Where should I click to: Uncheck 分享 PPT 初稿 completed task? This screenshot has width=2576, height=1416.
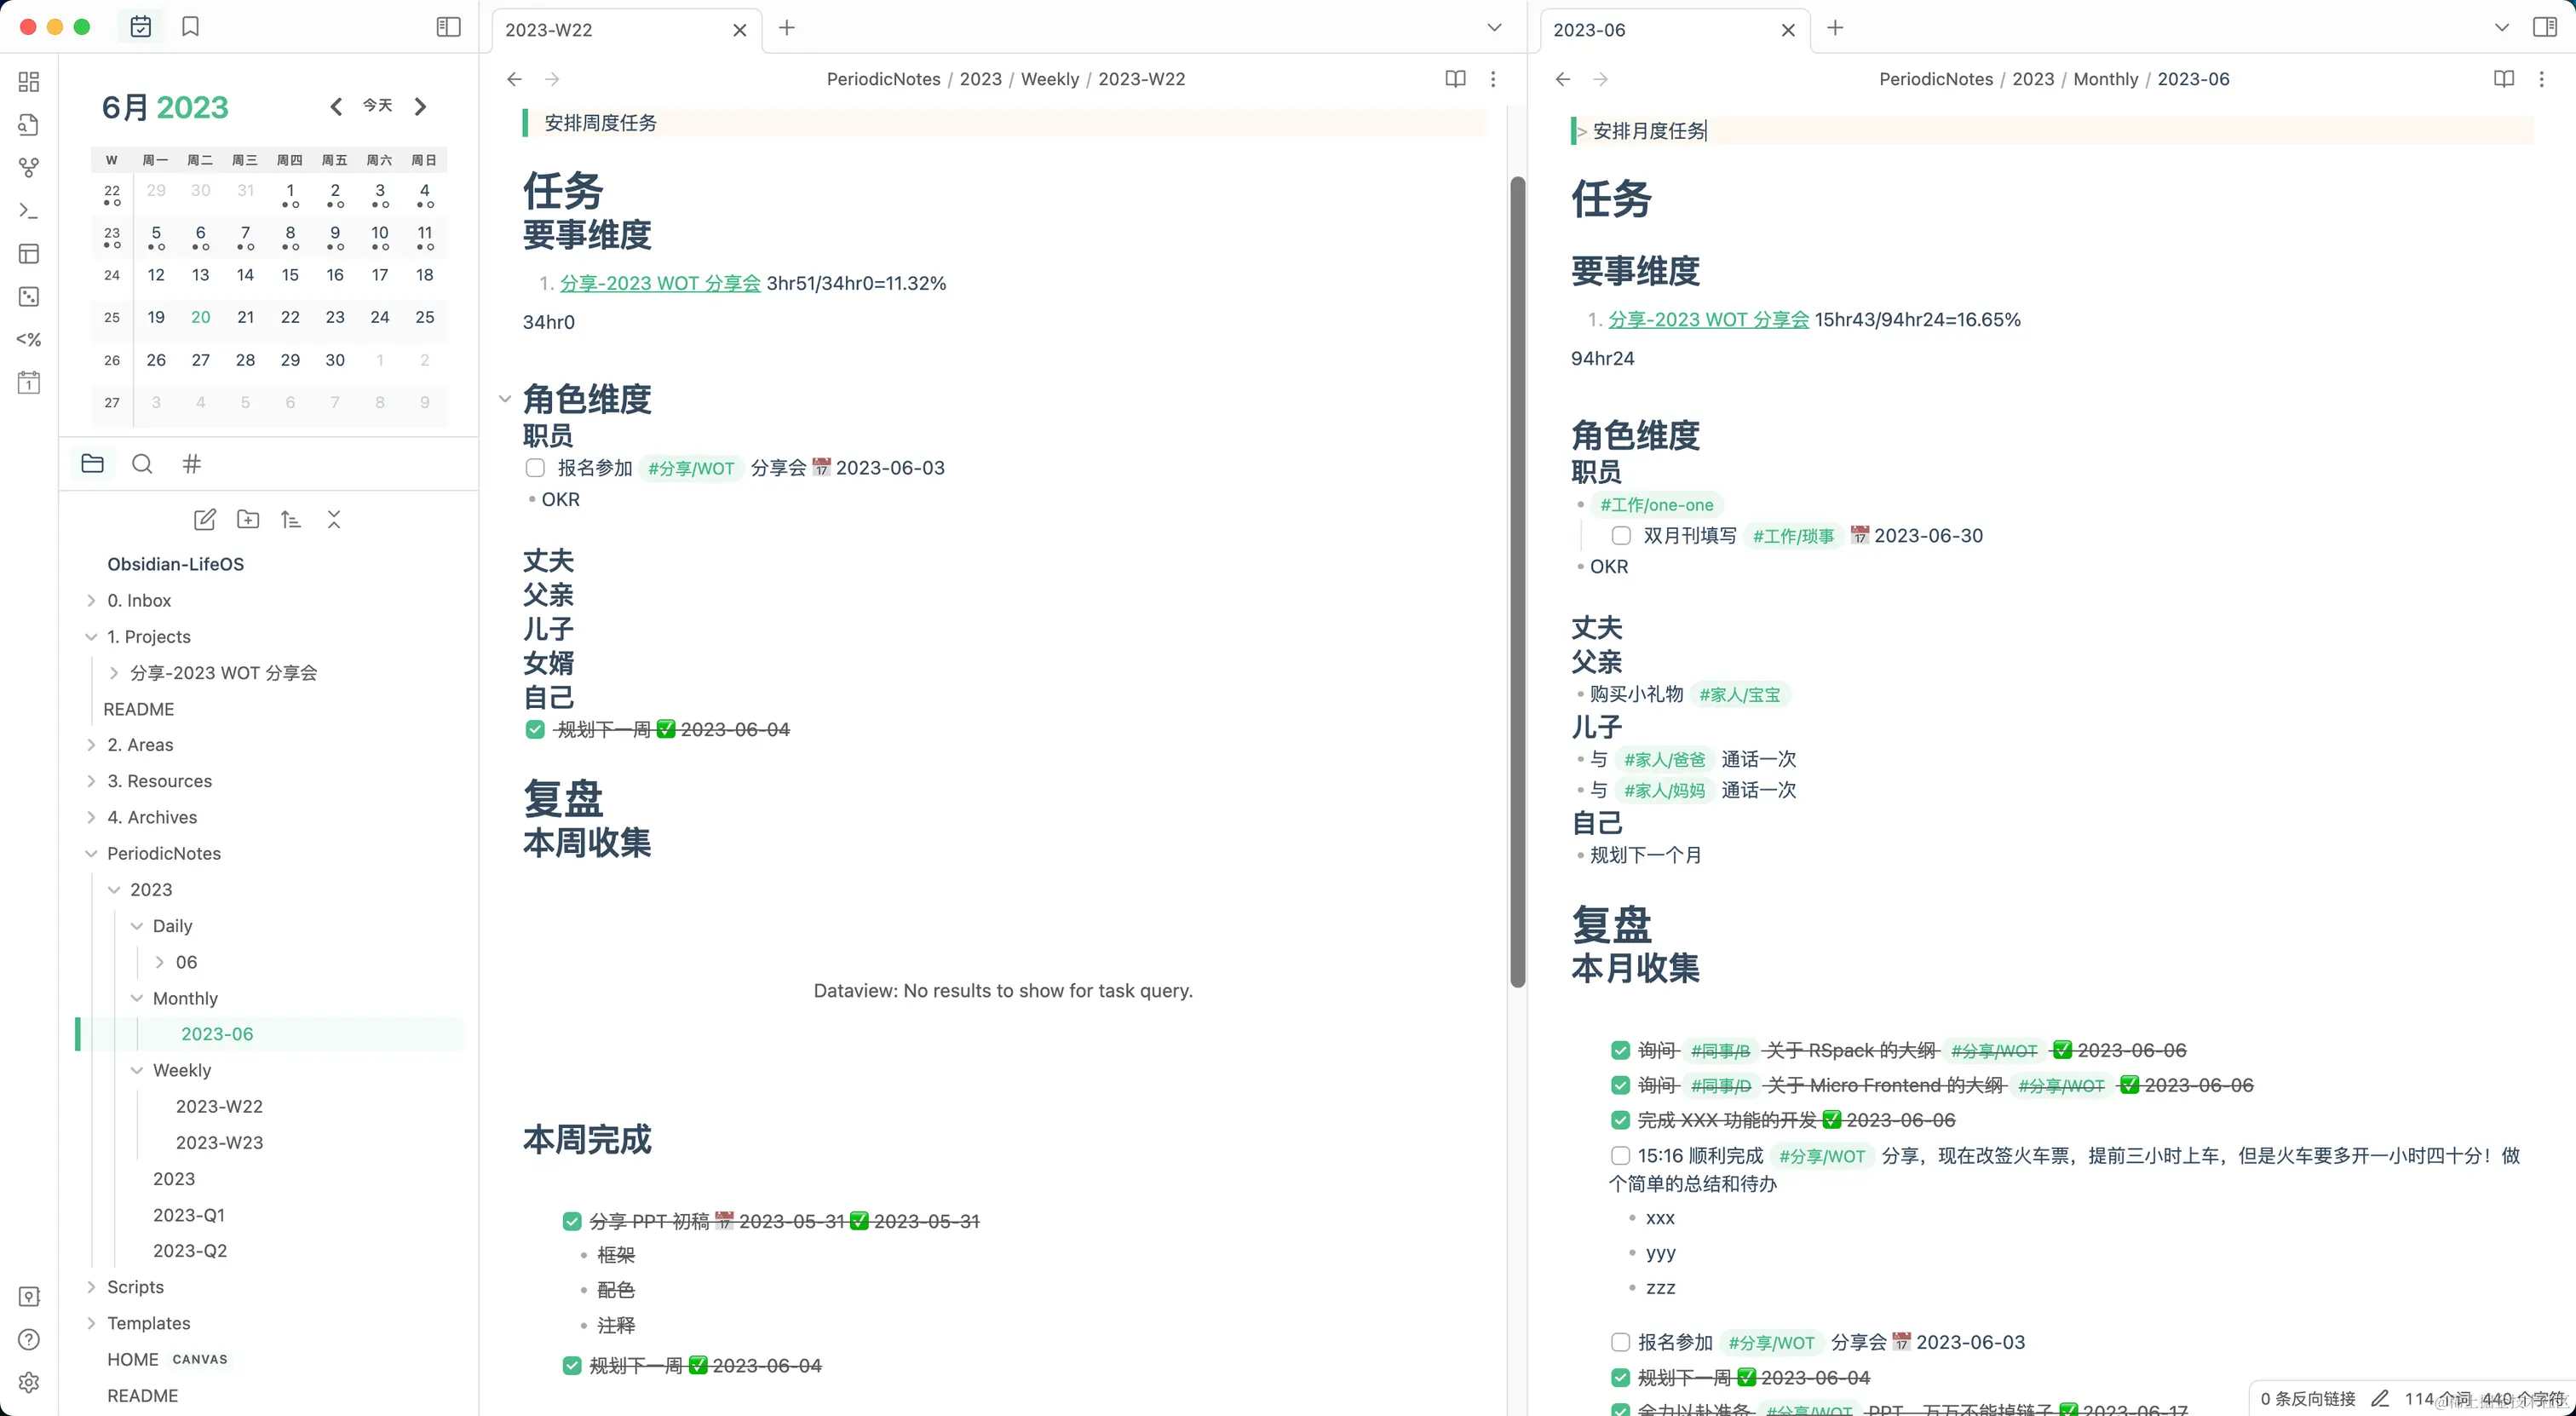[572, 1221]
